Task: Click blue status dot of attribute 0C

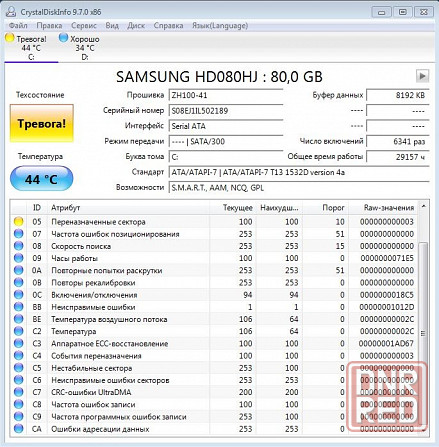Action: point(19,295)
